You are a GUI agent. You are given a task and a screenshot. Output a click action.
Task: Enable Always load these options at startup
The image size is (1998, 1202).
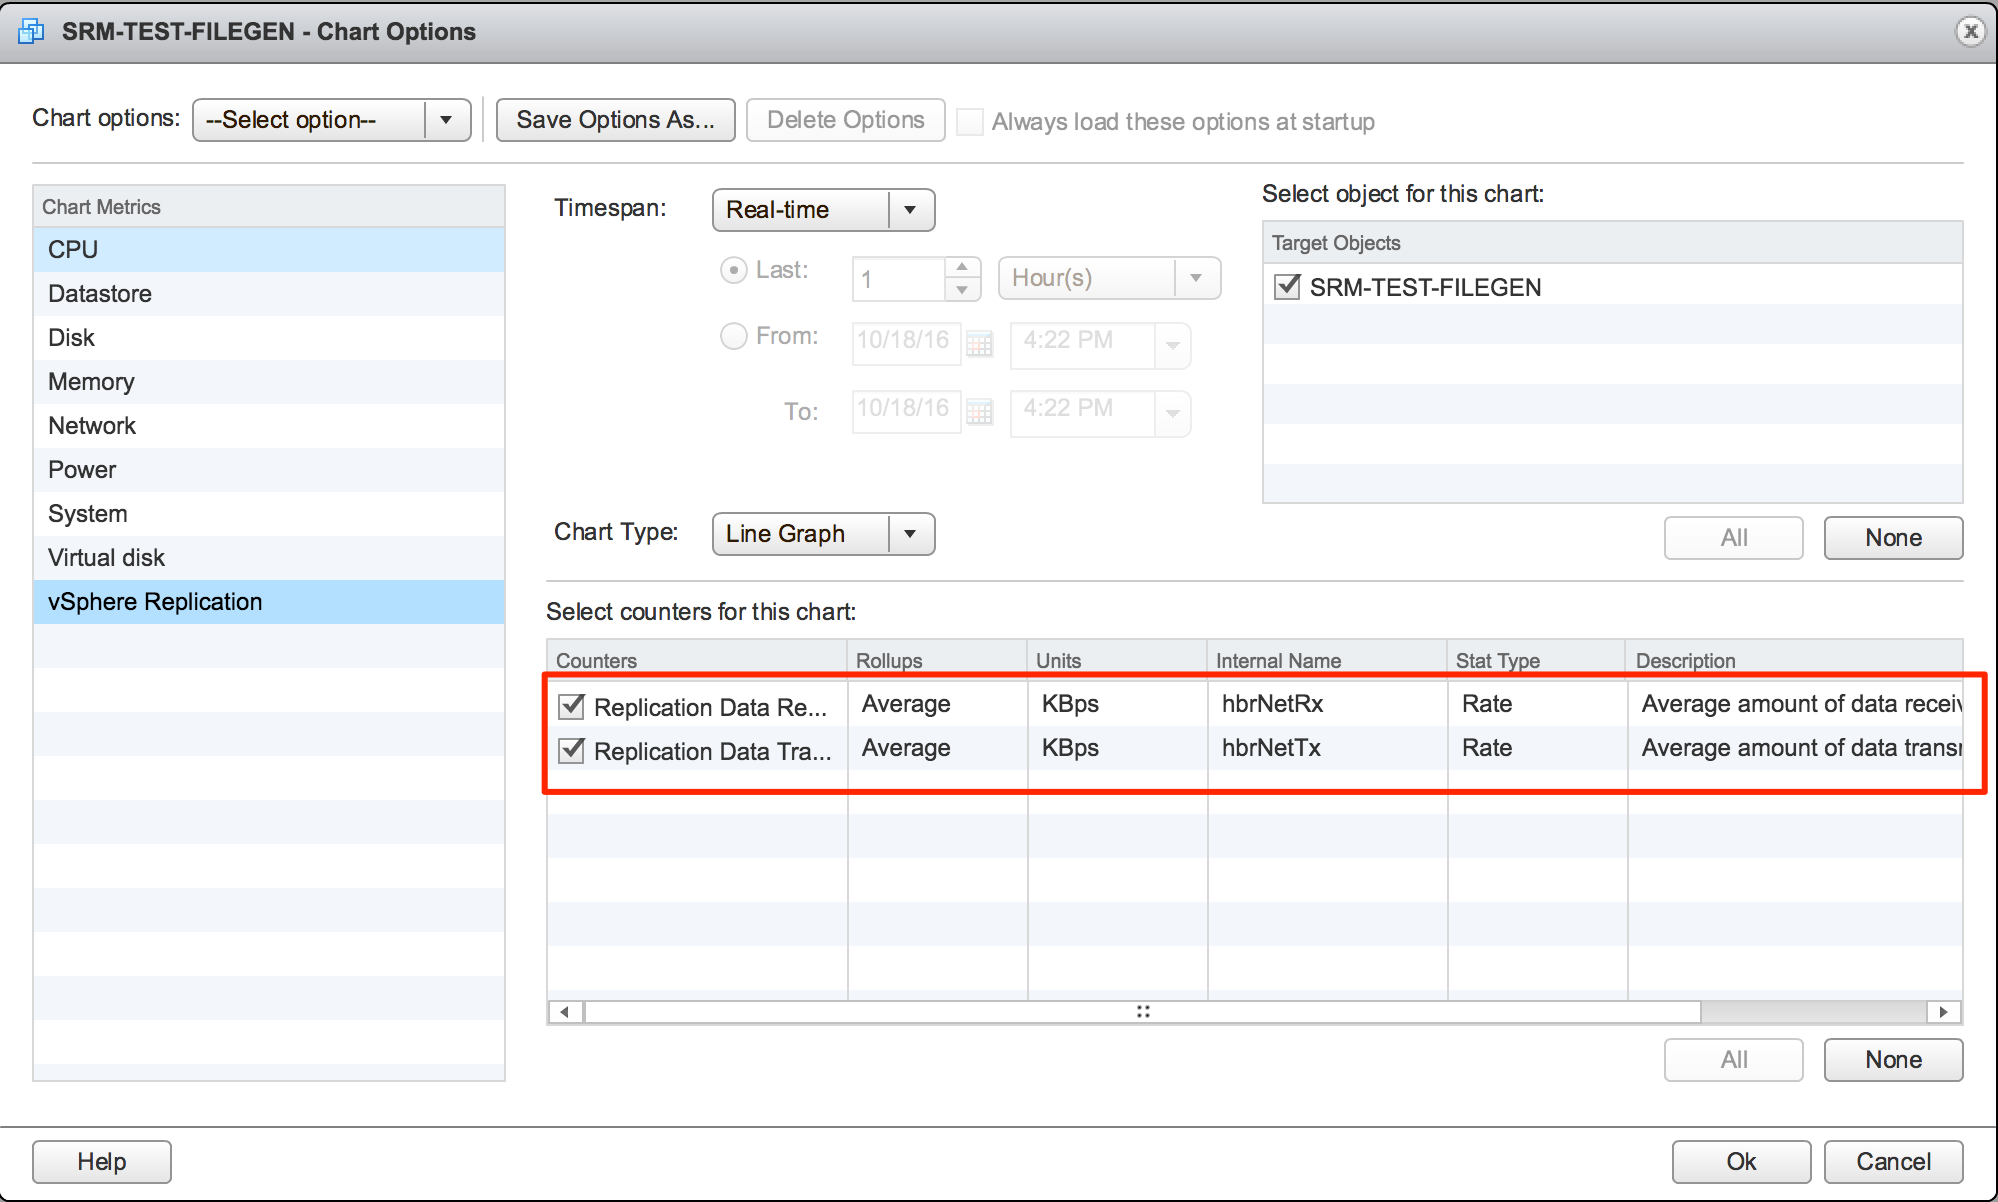click(969, 121)
